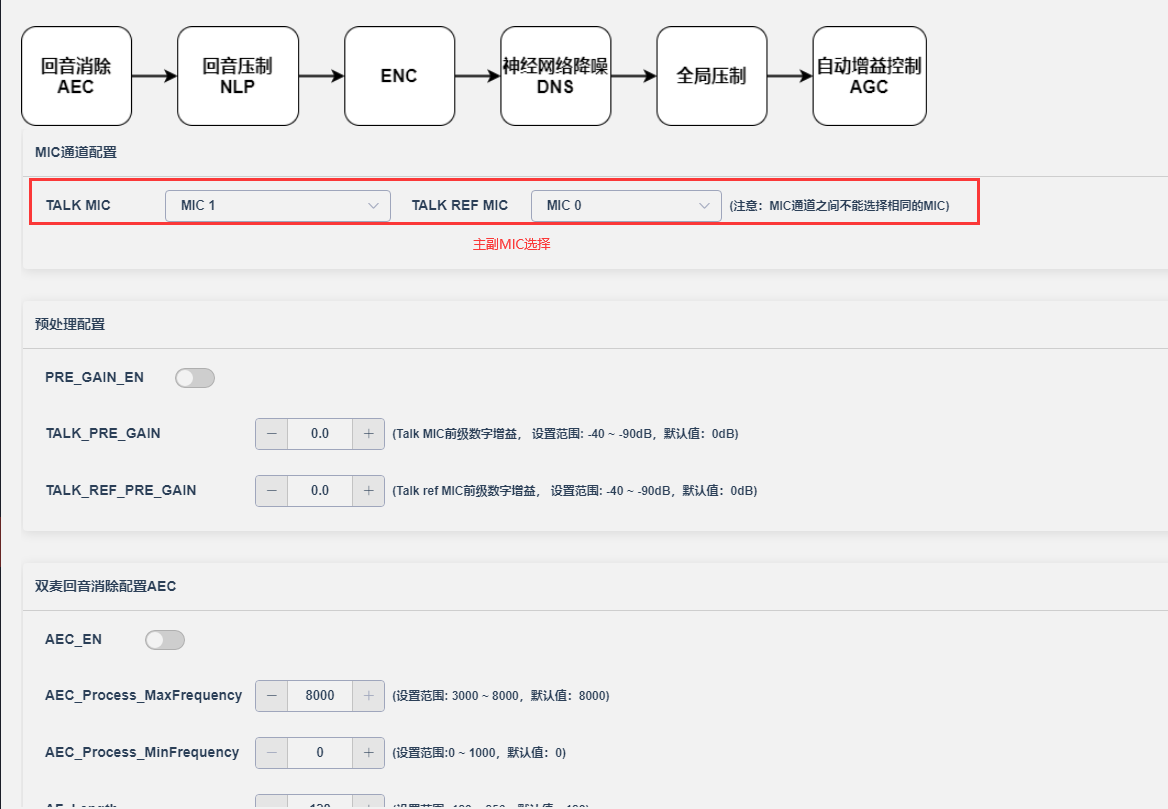The width and height of the screenshot is (1168, 809).
Task: Click minus icon for TALK_PRE_GAIN
Action: [272, 434]
